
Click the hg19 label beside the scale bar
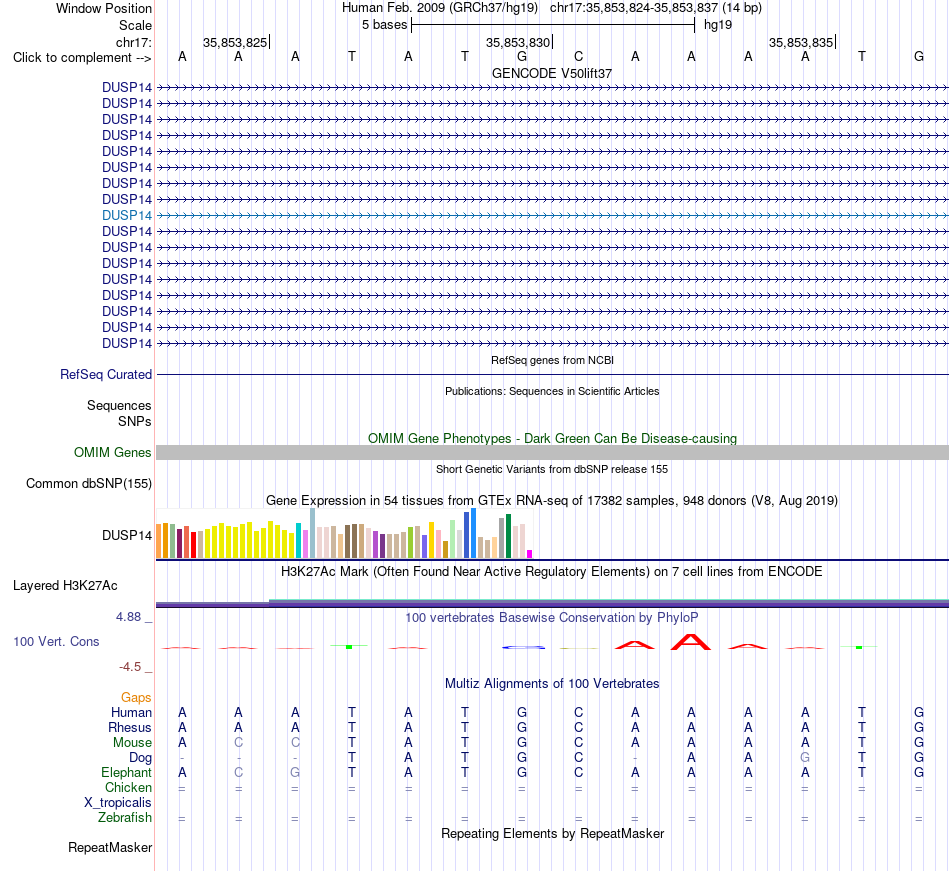tap(718, 25)
